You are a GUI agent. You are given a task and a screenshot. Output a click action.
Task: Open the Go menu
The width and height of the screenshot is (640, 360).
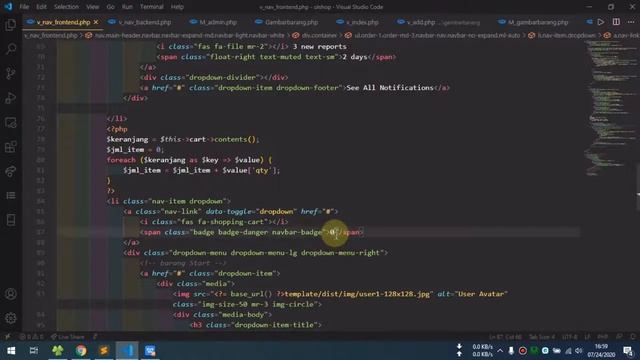click(x=111, y=7)
